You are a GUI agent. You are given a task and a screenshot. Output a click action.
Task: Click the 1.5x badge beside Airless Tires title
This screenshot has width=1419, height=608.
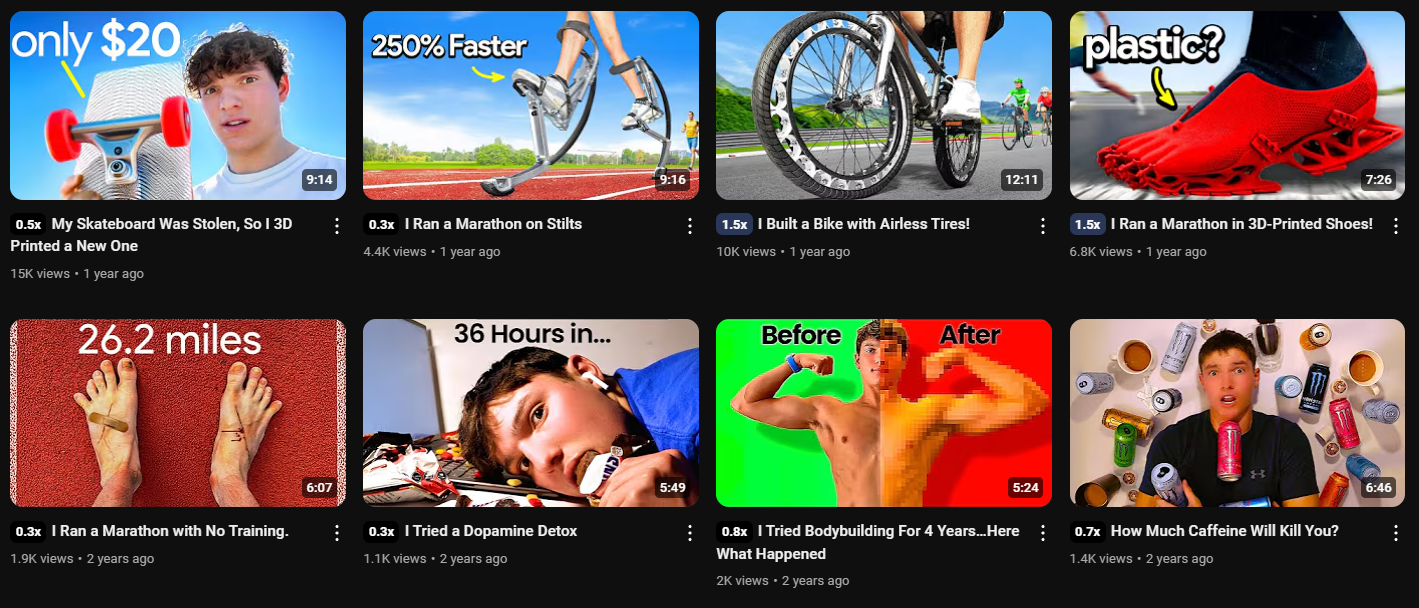(734, 225)
